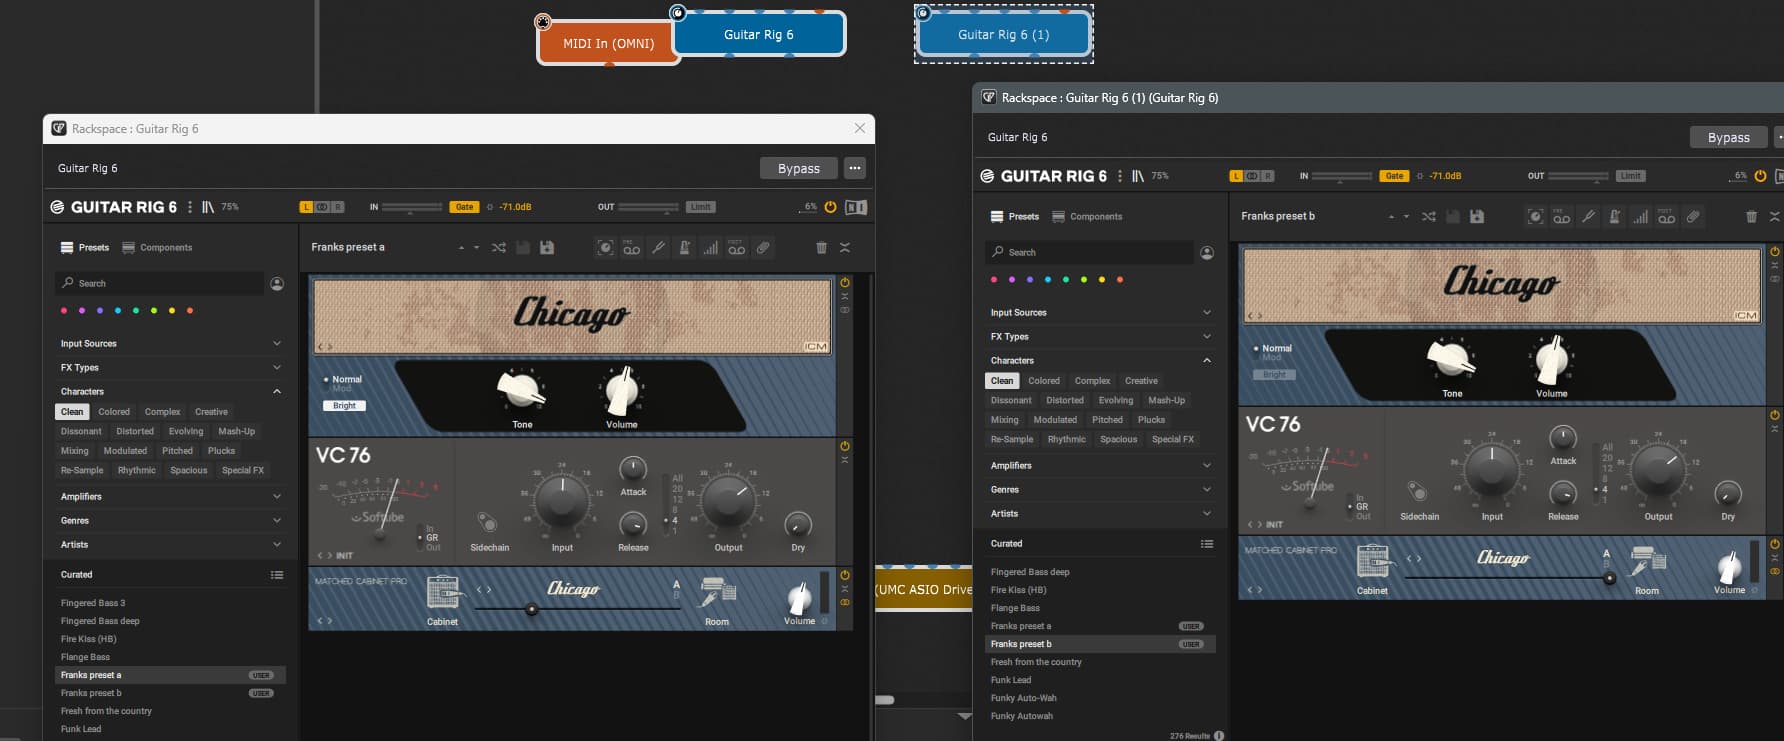Select Colored character tag in right browser
Viewport: 1784px width, 741px height.
(x=1044, y=381)
